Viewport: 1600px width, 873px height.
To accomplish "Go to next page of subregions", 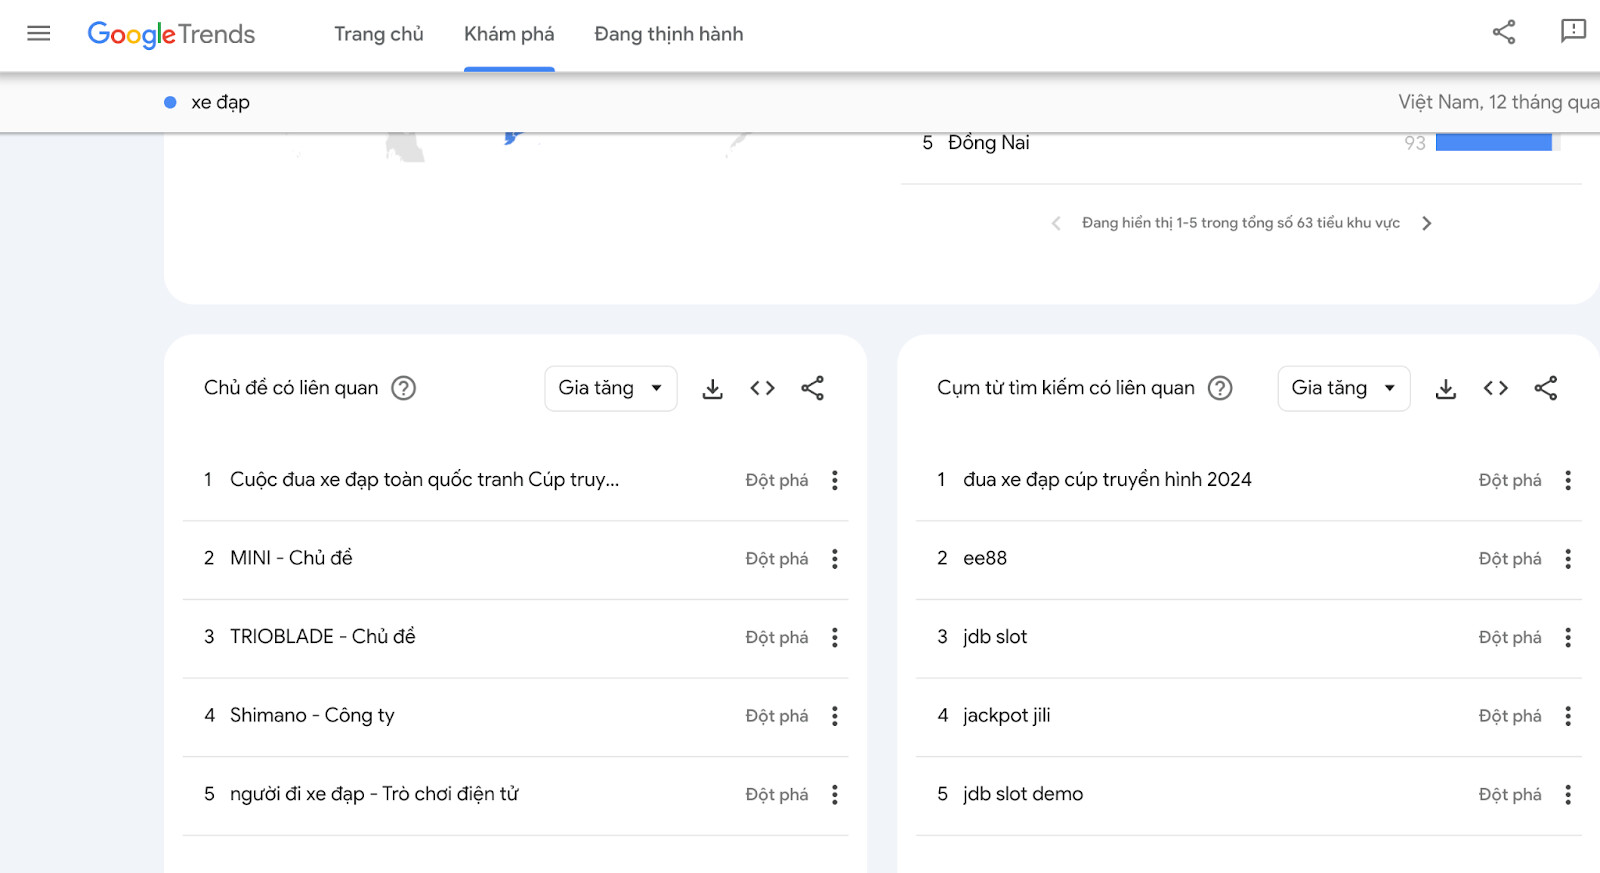I will click(1427, 223).
